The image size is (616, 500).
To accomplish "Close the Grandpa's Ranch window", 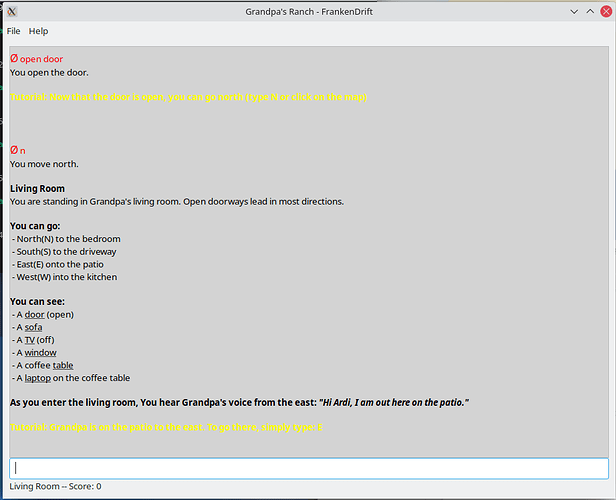I will click(606, 12).
